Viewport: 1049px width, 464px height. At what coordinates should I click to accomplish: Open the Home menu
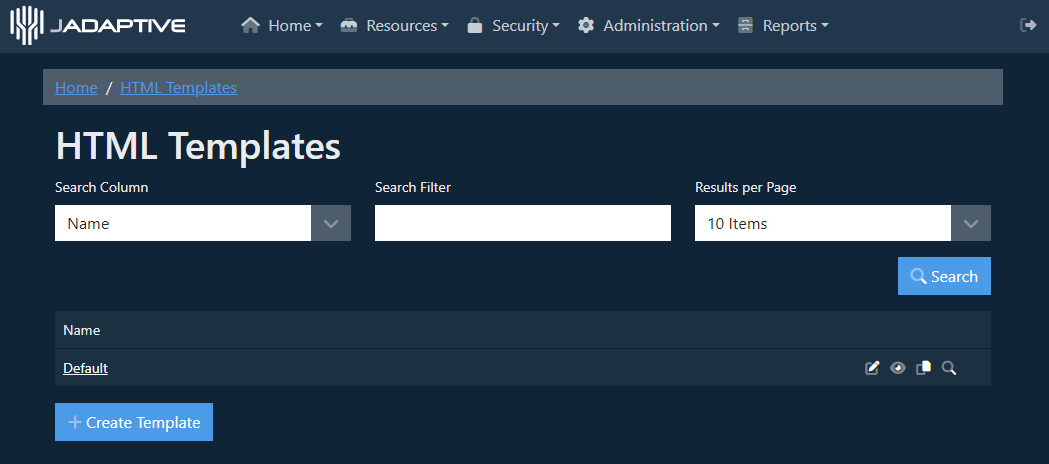pyautogui.click(x=282, y=26)
